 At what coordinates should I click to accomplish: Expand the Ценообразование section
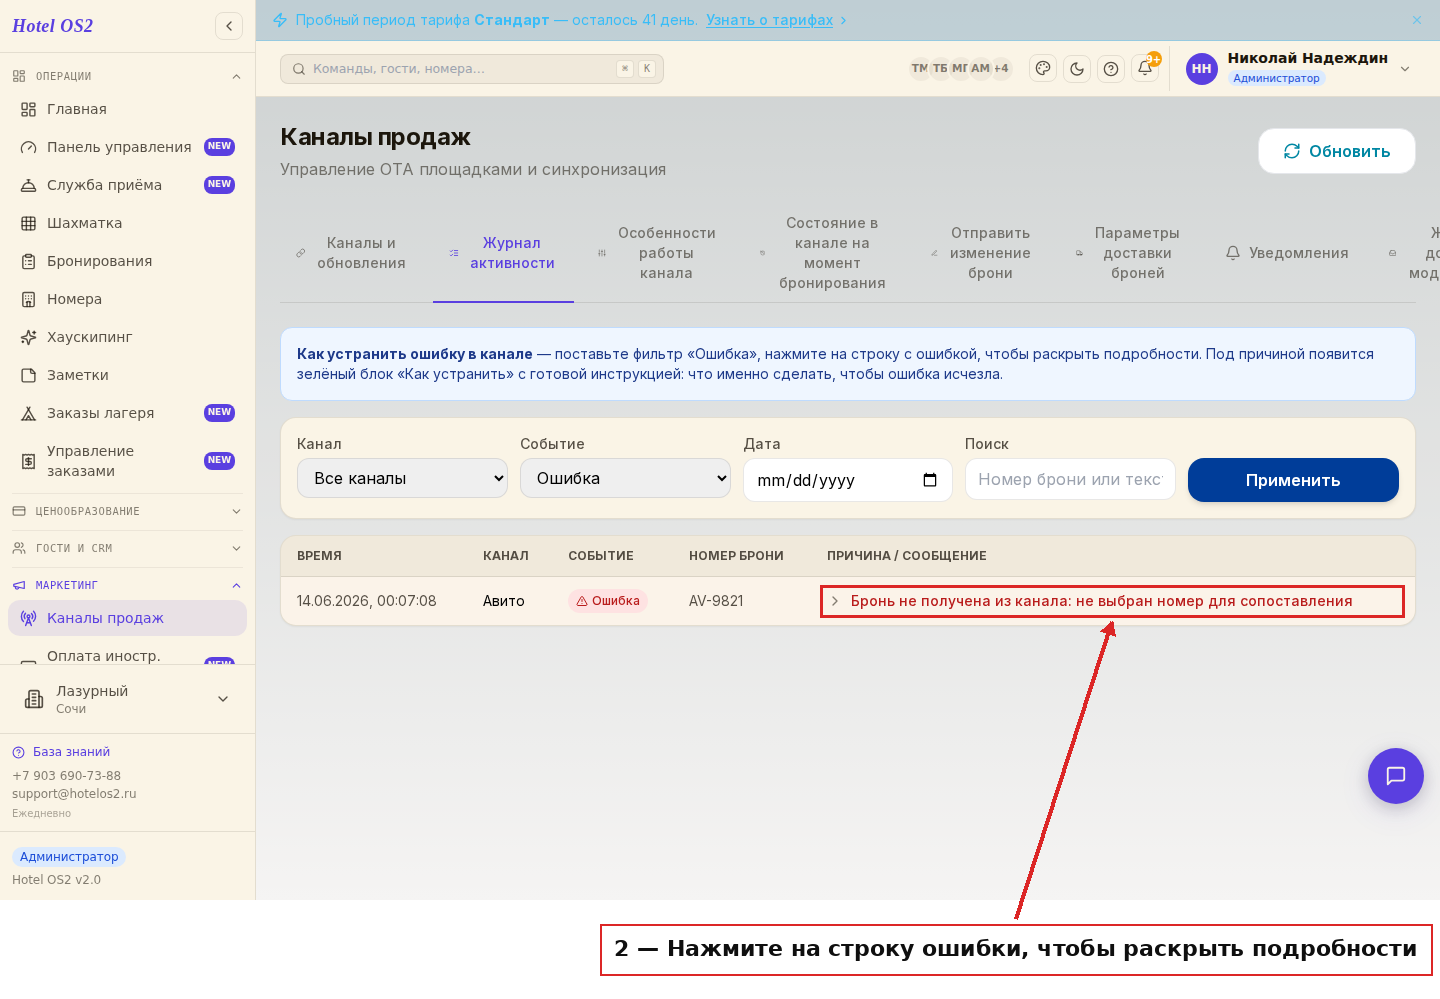[127, 511]
